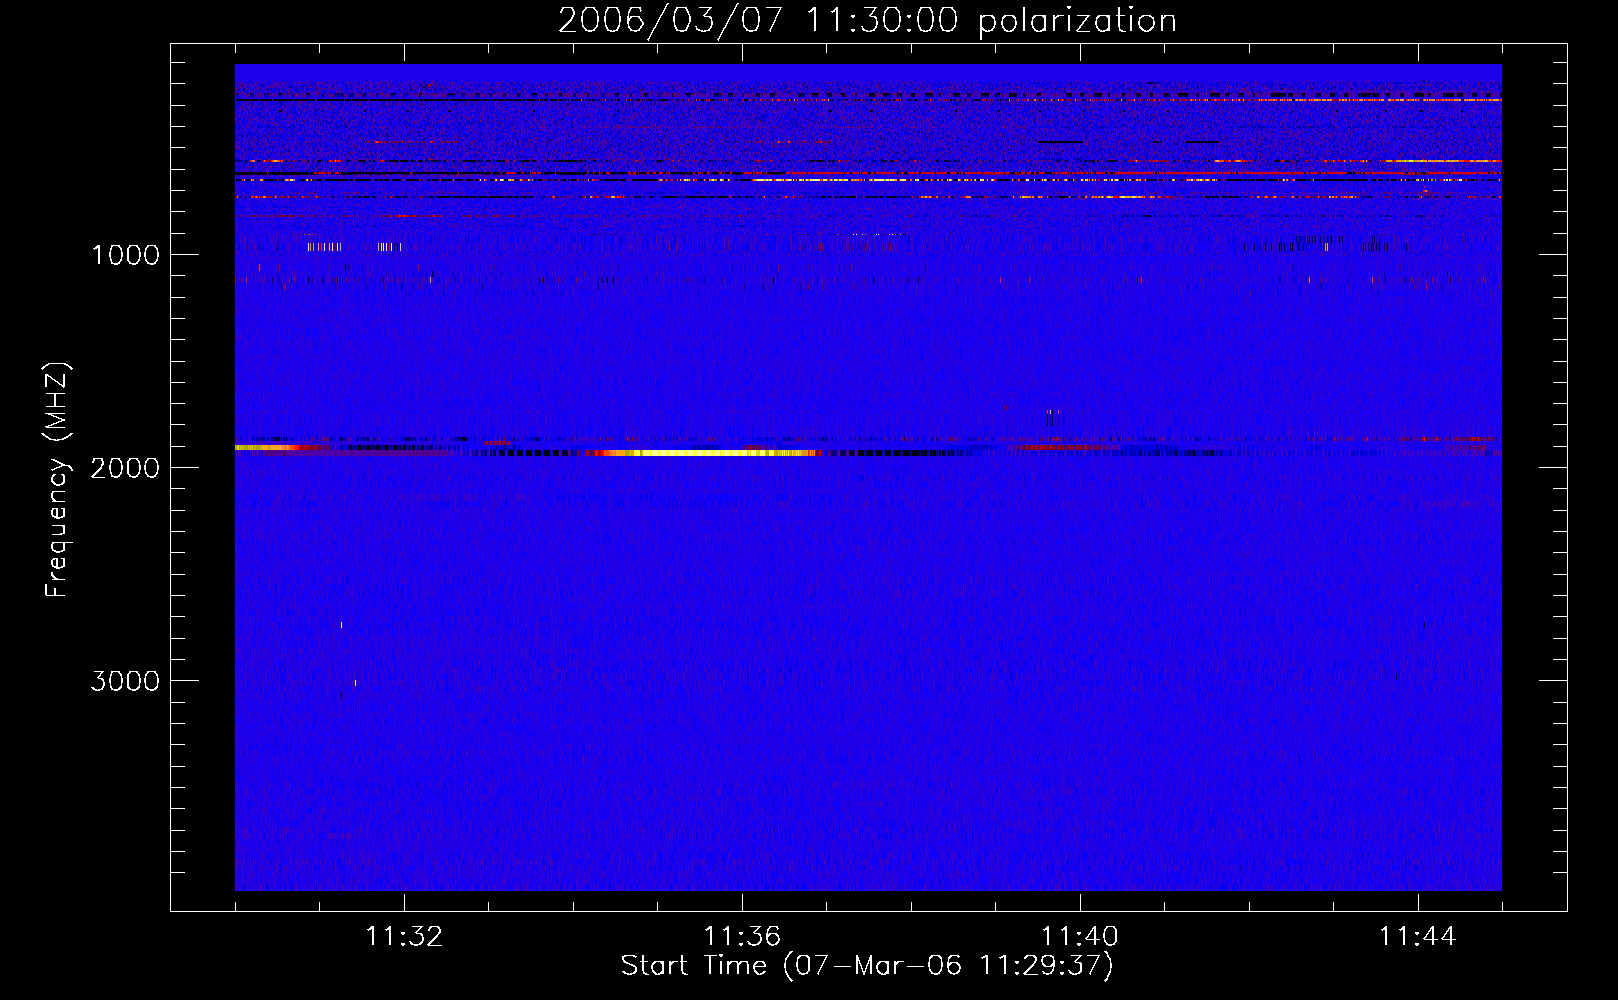
Task: Click the 'Frequency (MHZ)' axis label
Action: [x=58, y=480]
